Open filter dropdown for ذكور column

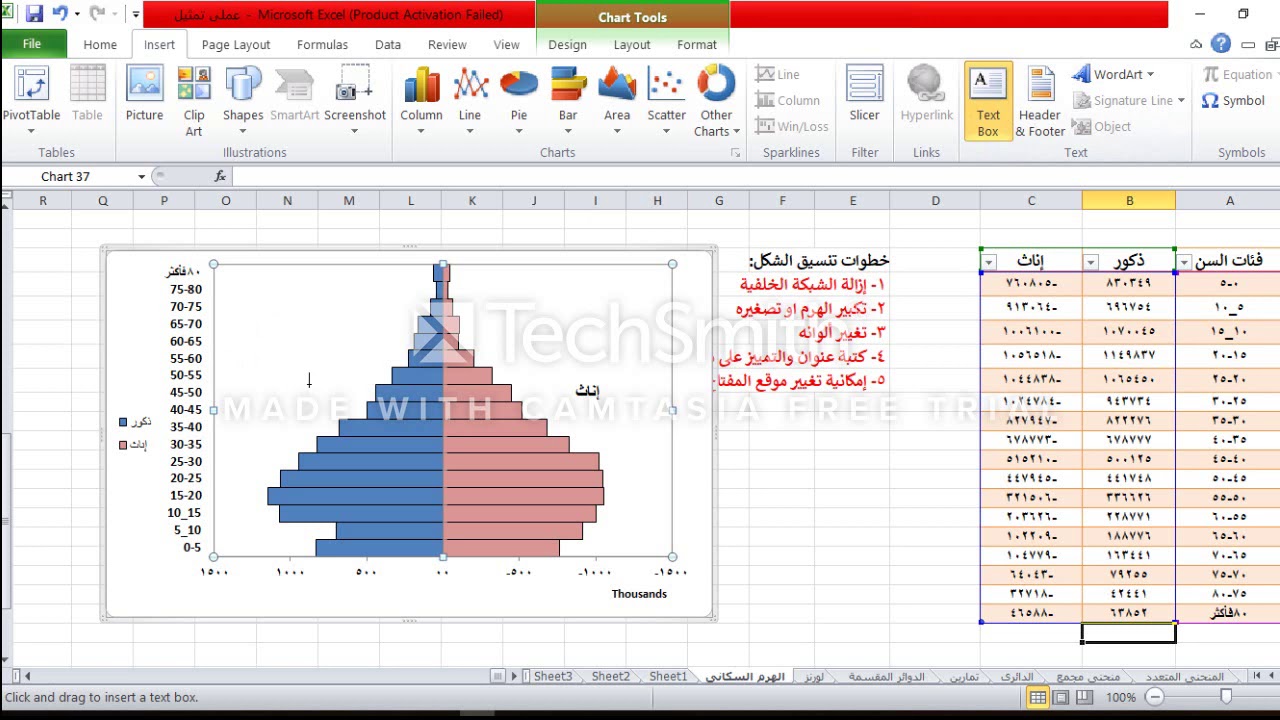tap(1090, 262)
